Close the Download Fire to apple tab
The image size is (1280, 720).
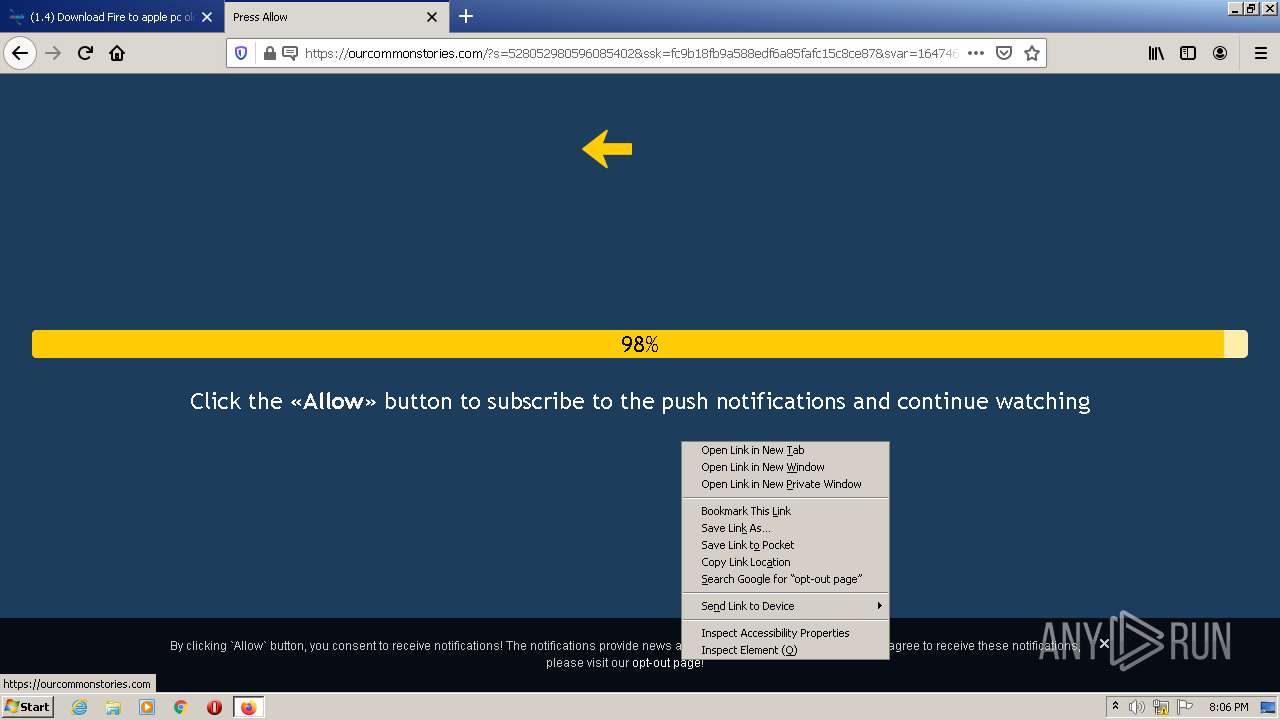(x=207, y=17)
